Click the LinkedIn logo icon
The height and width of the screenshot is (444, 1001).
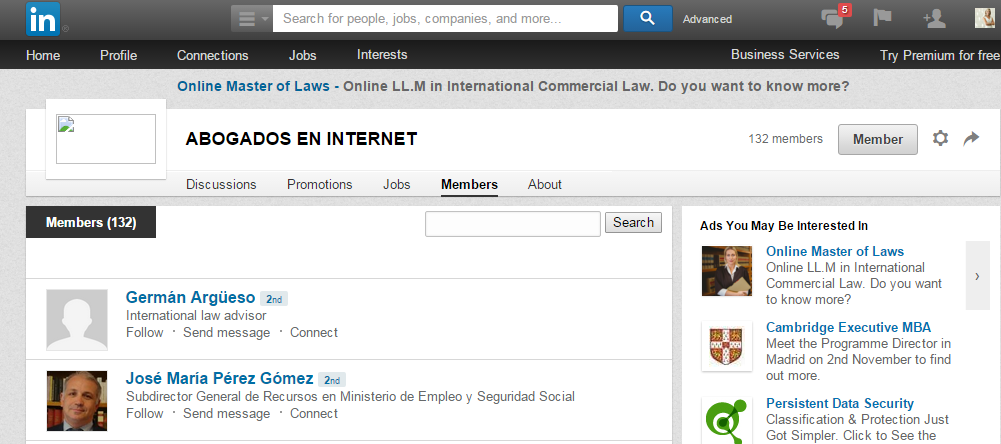click(42, 18)
